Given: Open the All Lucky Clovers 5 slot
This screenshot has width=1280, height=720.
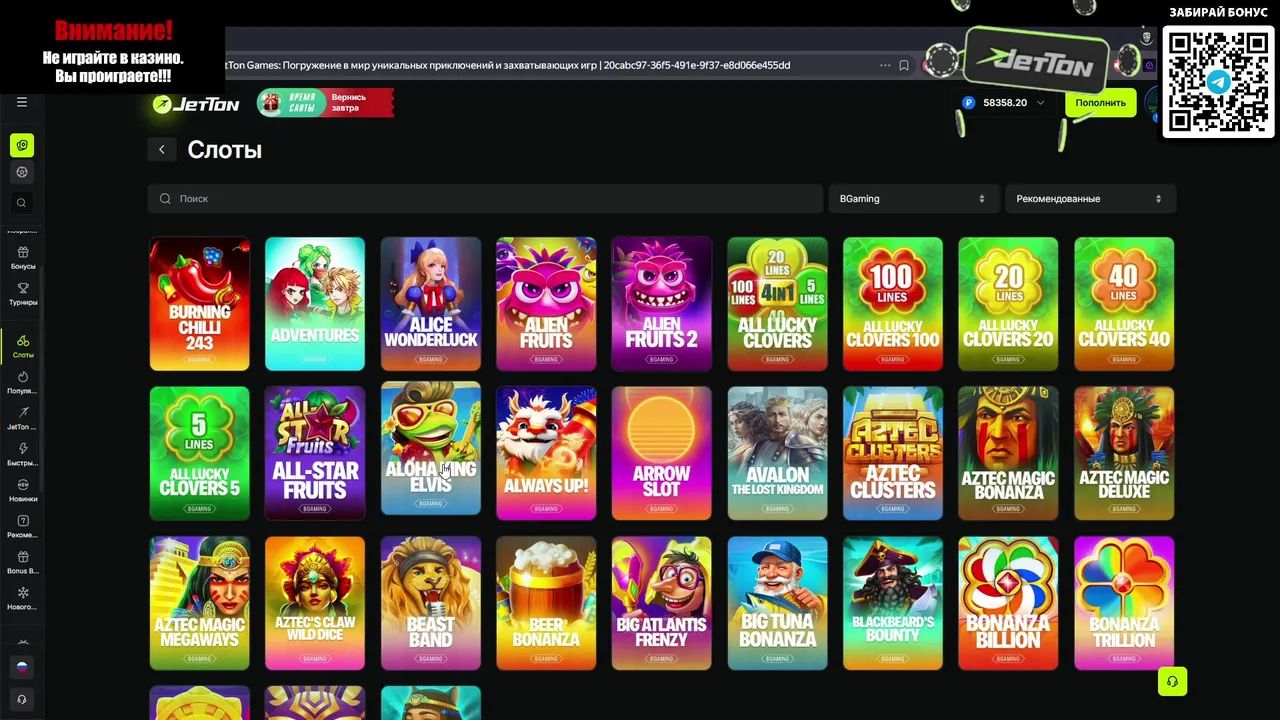Looking at the screenshot, I should (x=199, y=454).
